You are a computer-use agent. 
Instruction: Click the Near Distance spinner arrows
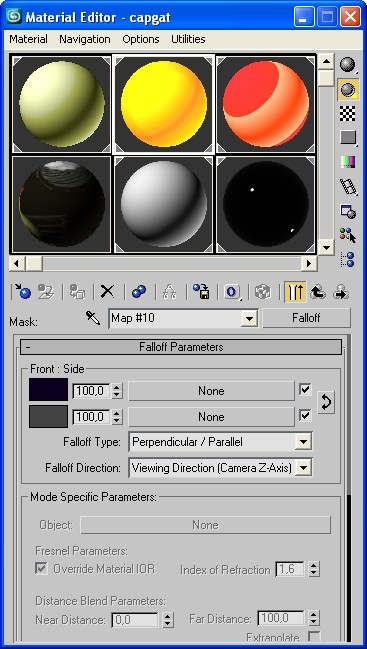tap(168, 620)
